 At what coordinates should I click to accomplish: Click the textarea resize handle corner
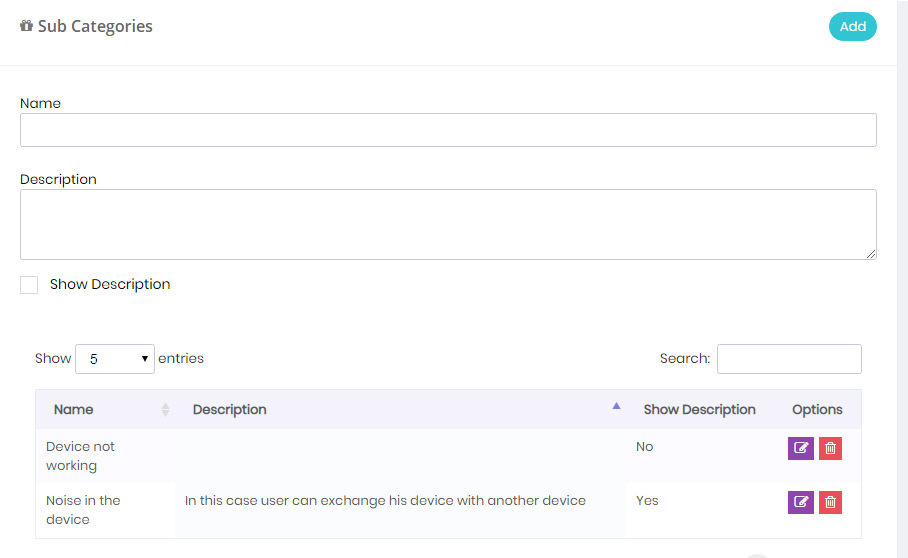(x=871, y=254)
